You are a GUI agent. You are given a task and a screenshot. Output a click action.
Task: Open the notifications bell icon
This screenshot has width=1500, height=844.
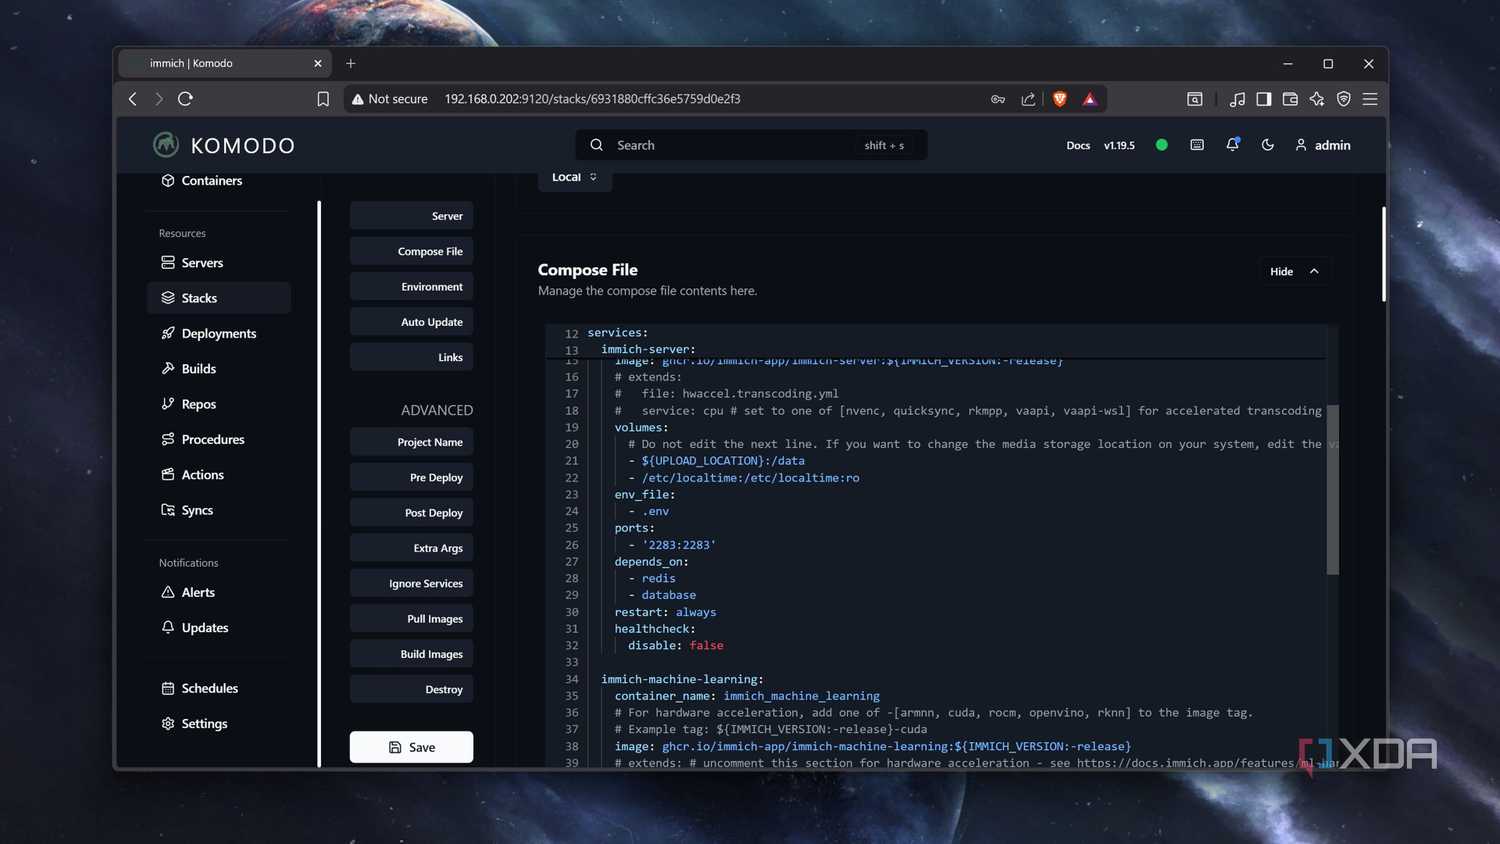point(1232,145)
